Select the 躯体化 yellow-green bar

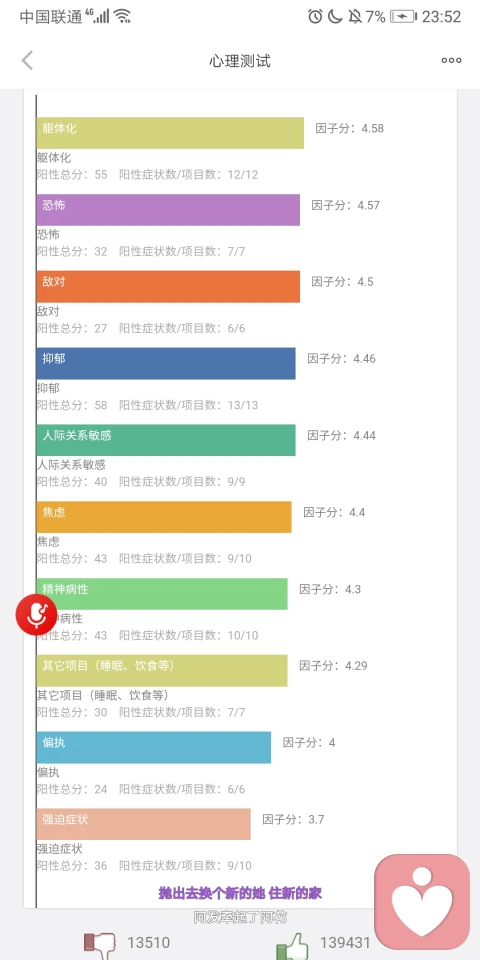(x=170, y=133)
